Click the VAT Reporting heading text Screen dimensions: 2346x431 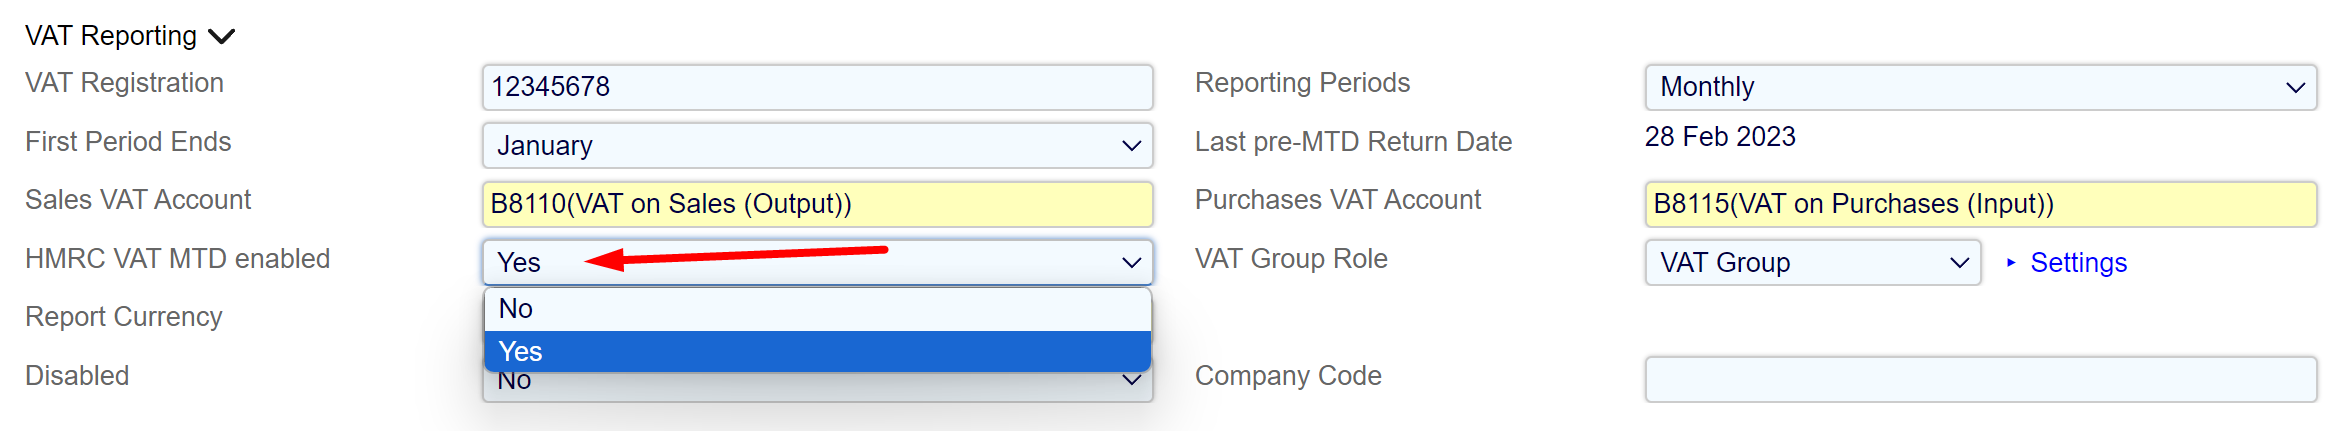click(x=111, y=36)
